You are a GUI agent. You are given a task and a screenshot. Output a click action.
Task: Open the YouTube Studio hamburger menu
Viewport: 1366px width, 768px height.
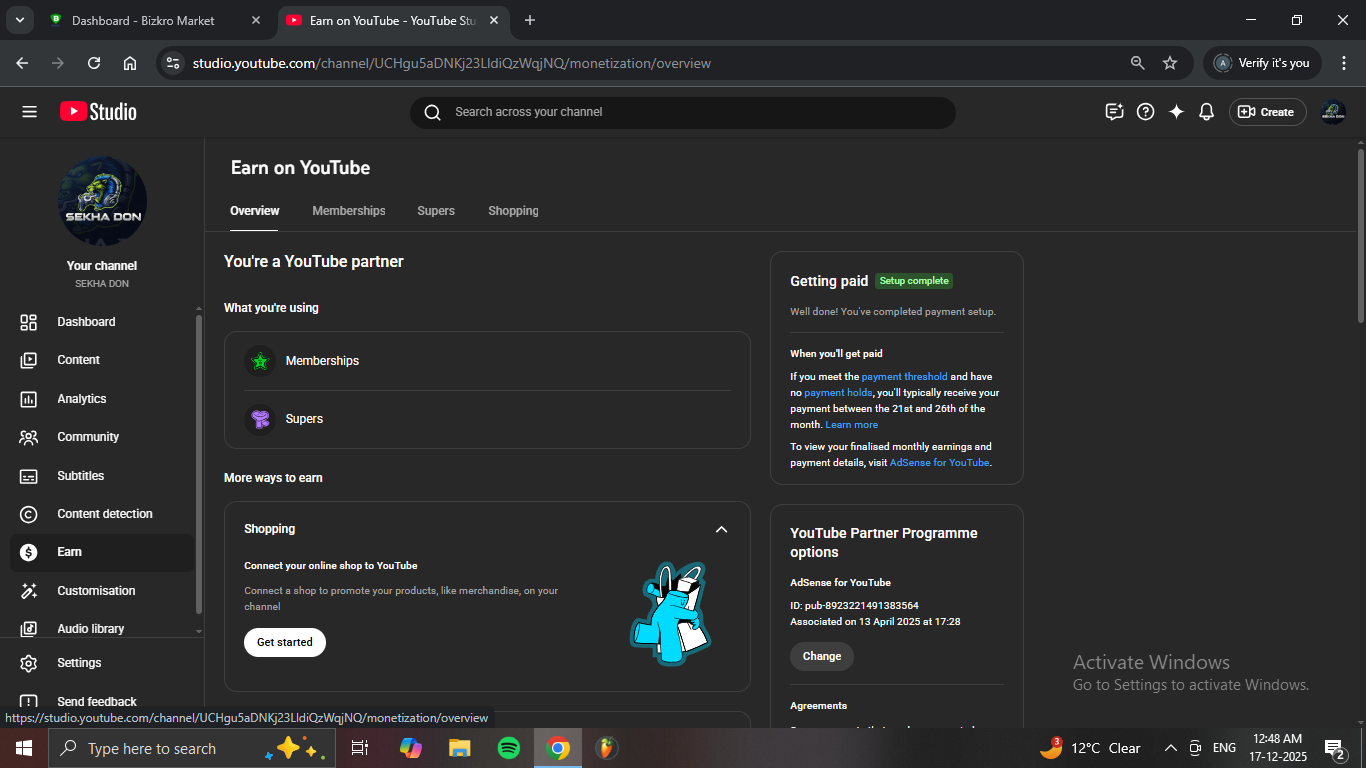[x=29, y=112]
